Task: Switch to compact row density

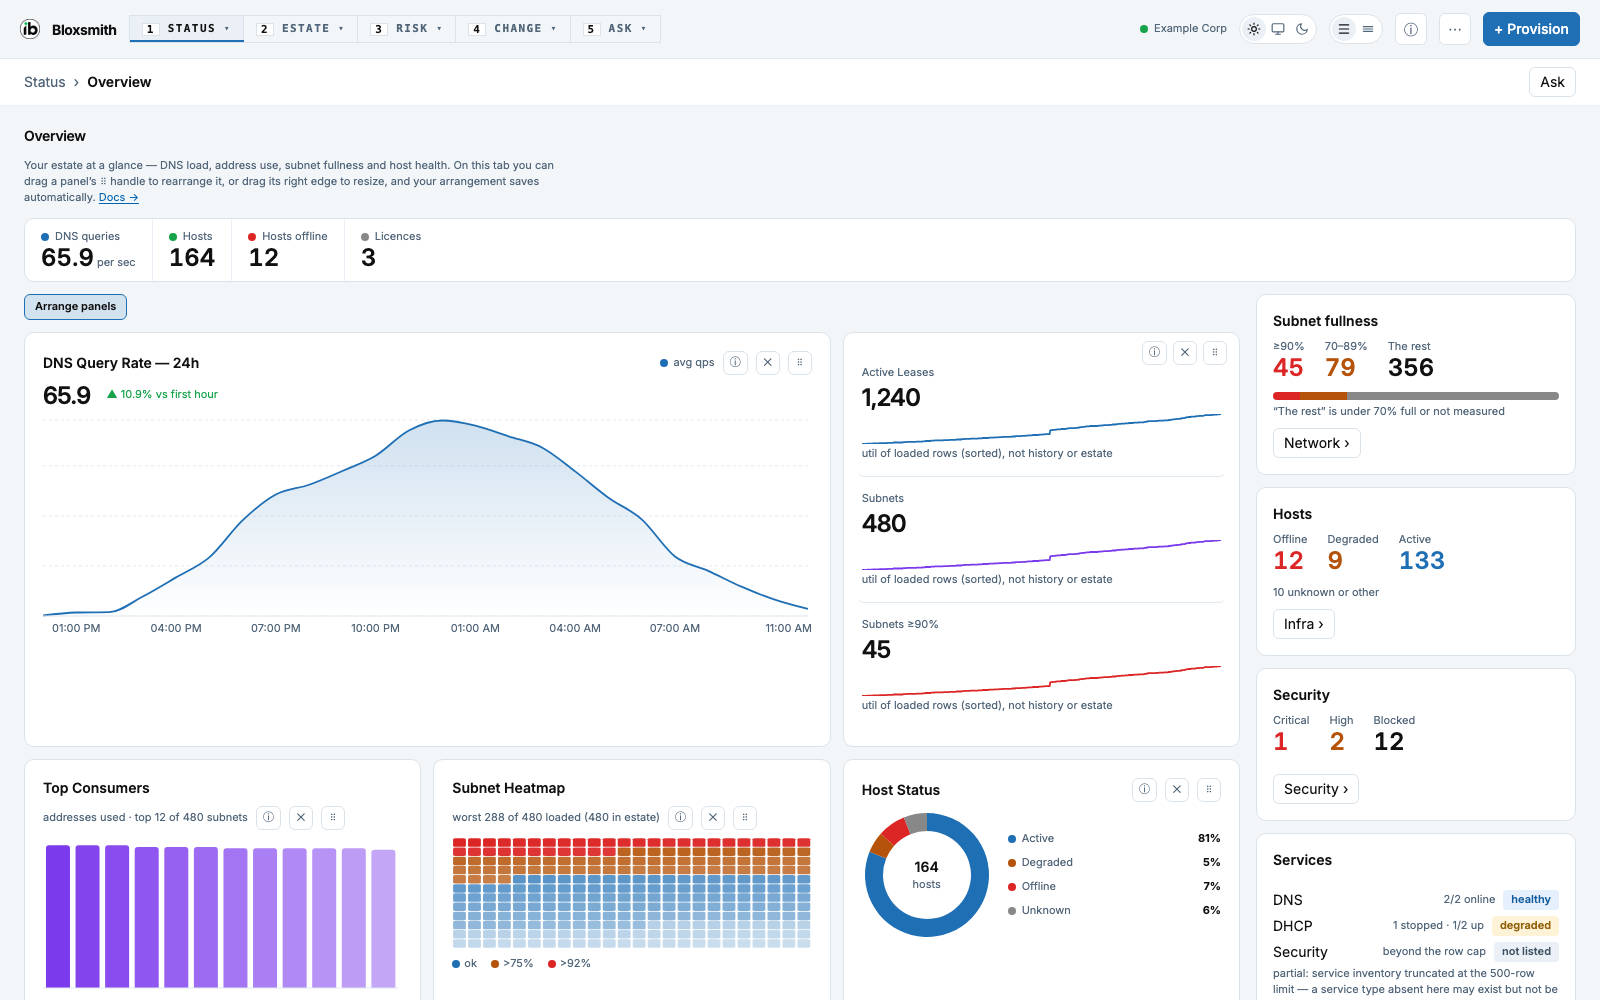Action: coord(1368,29)
